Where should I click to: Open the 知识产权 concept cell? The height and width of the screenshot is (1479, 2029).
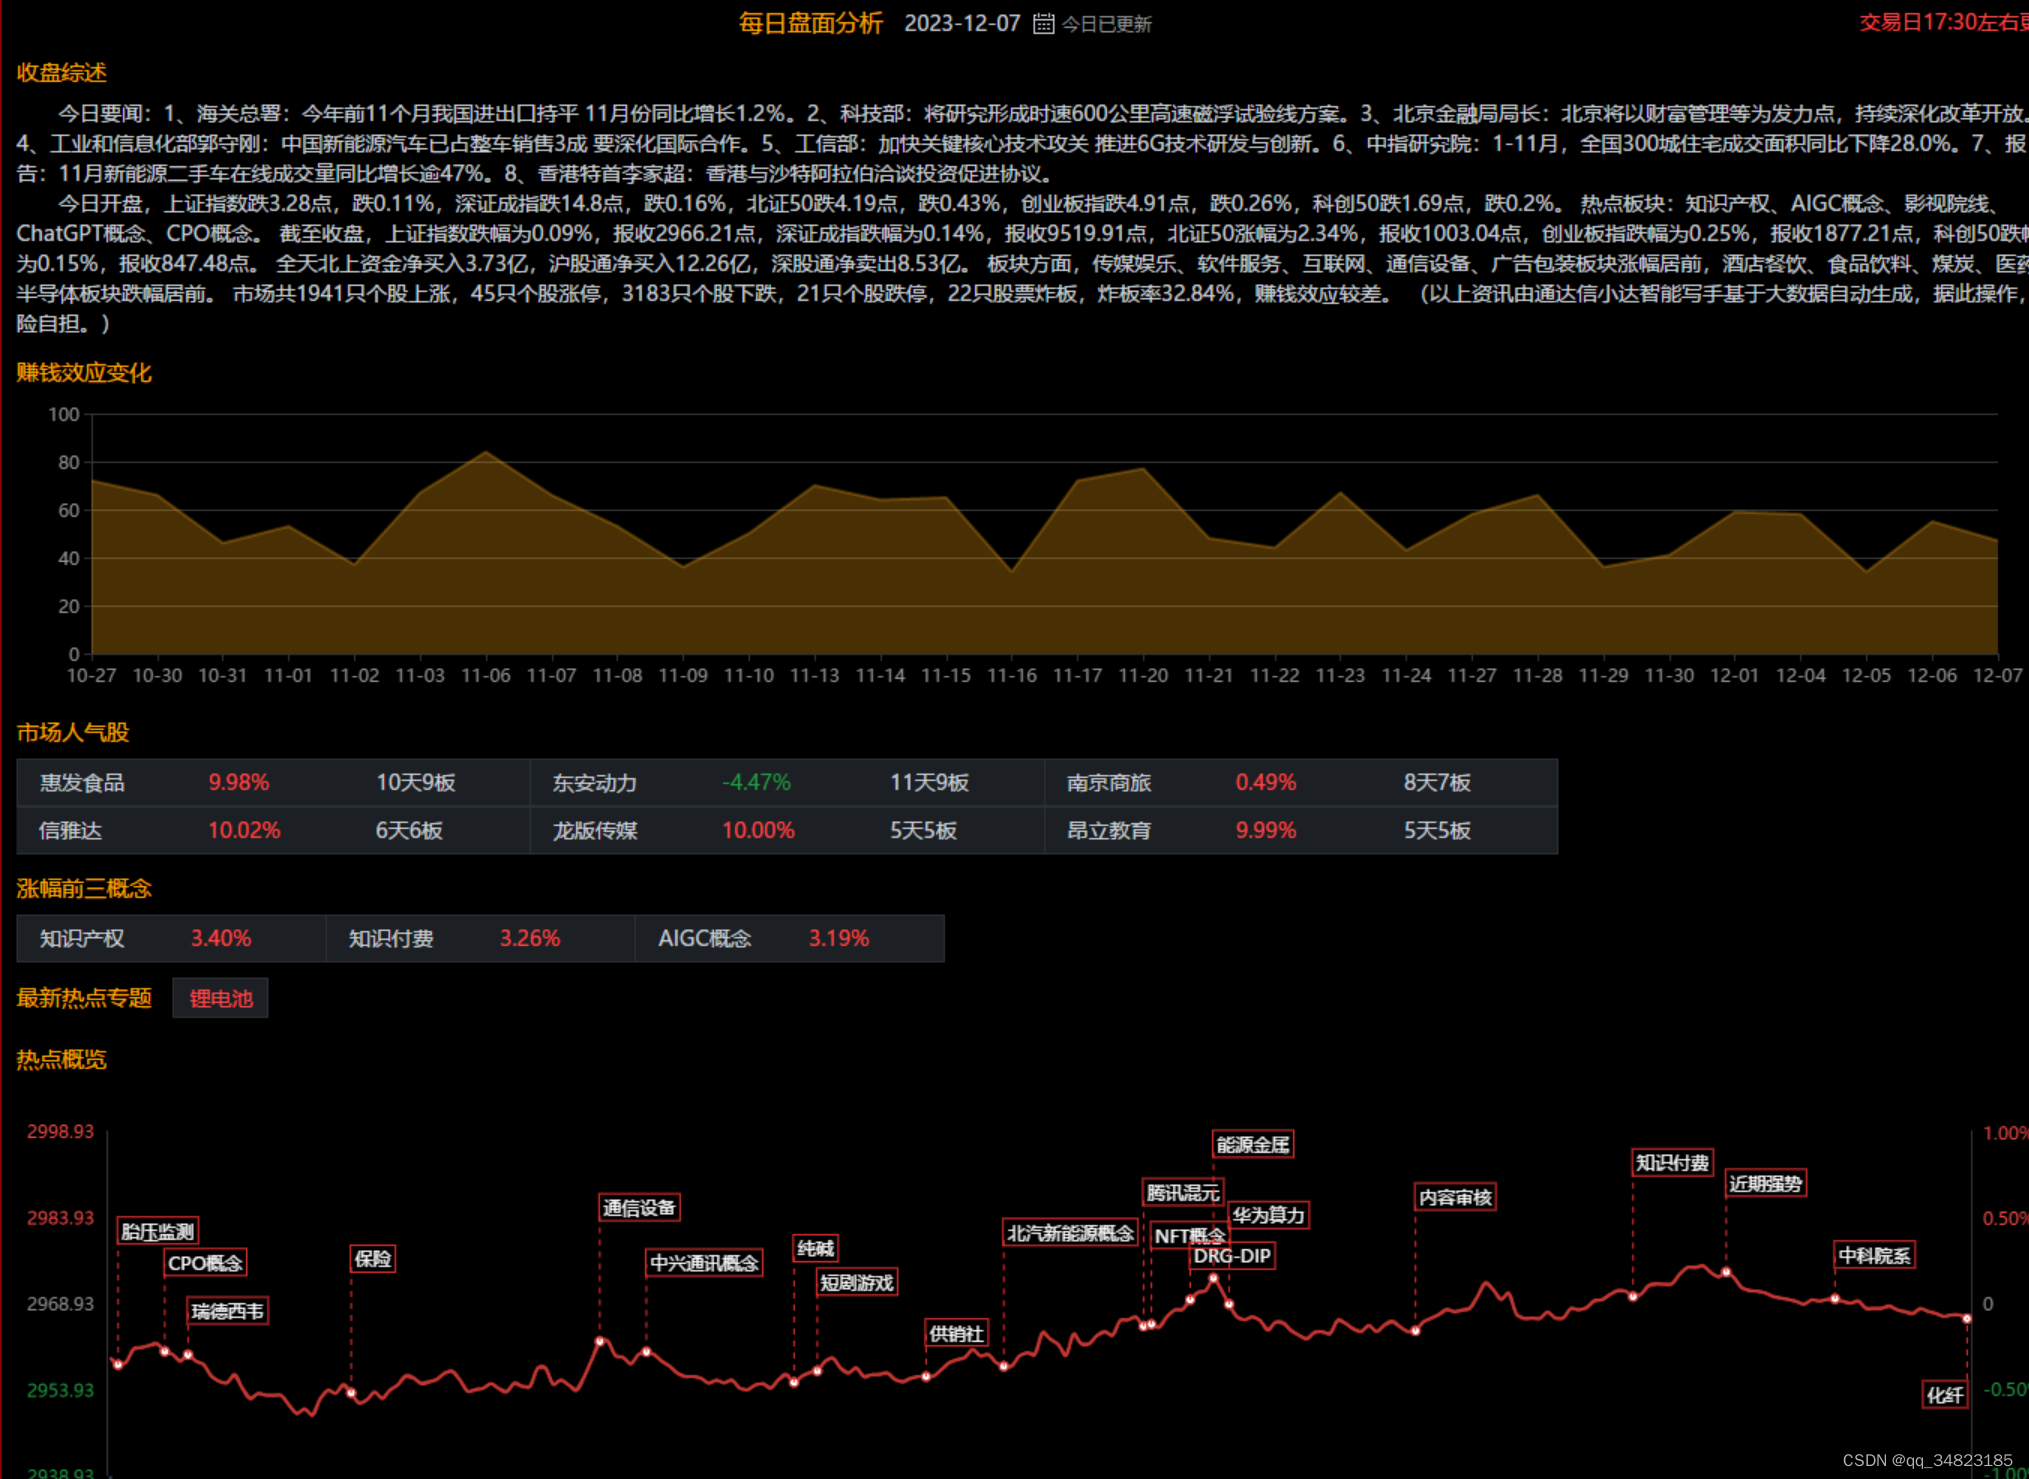pyautogui.click(x=82, y=939)
